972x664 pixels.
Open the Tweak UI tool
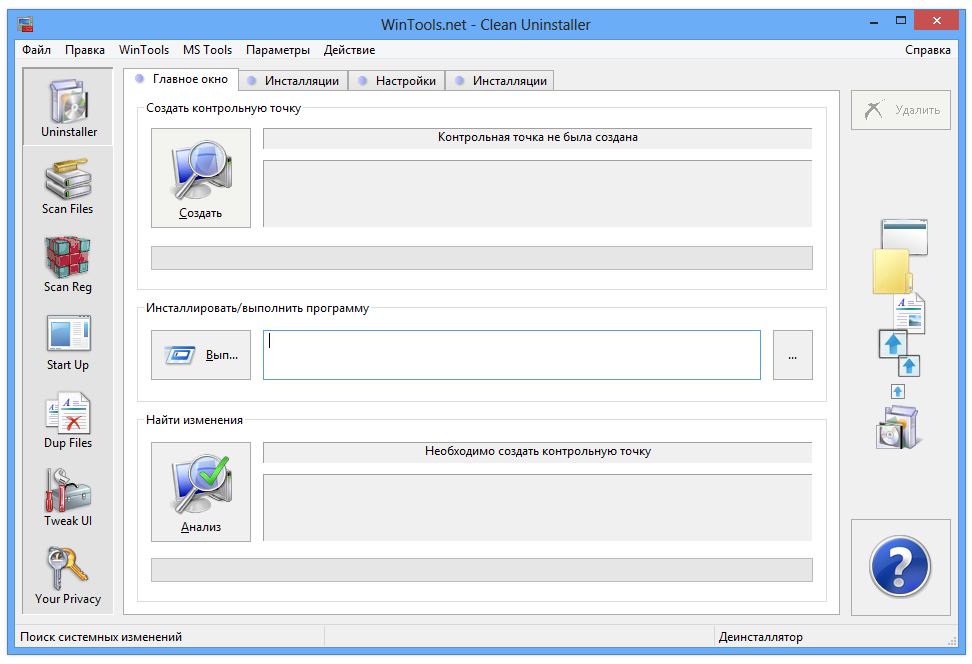68,498
